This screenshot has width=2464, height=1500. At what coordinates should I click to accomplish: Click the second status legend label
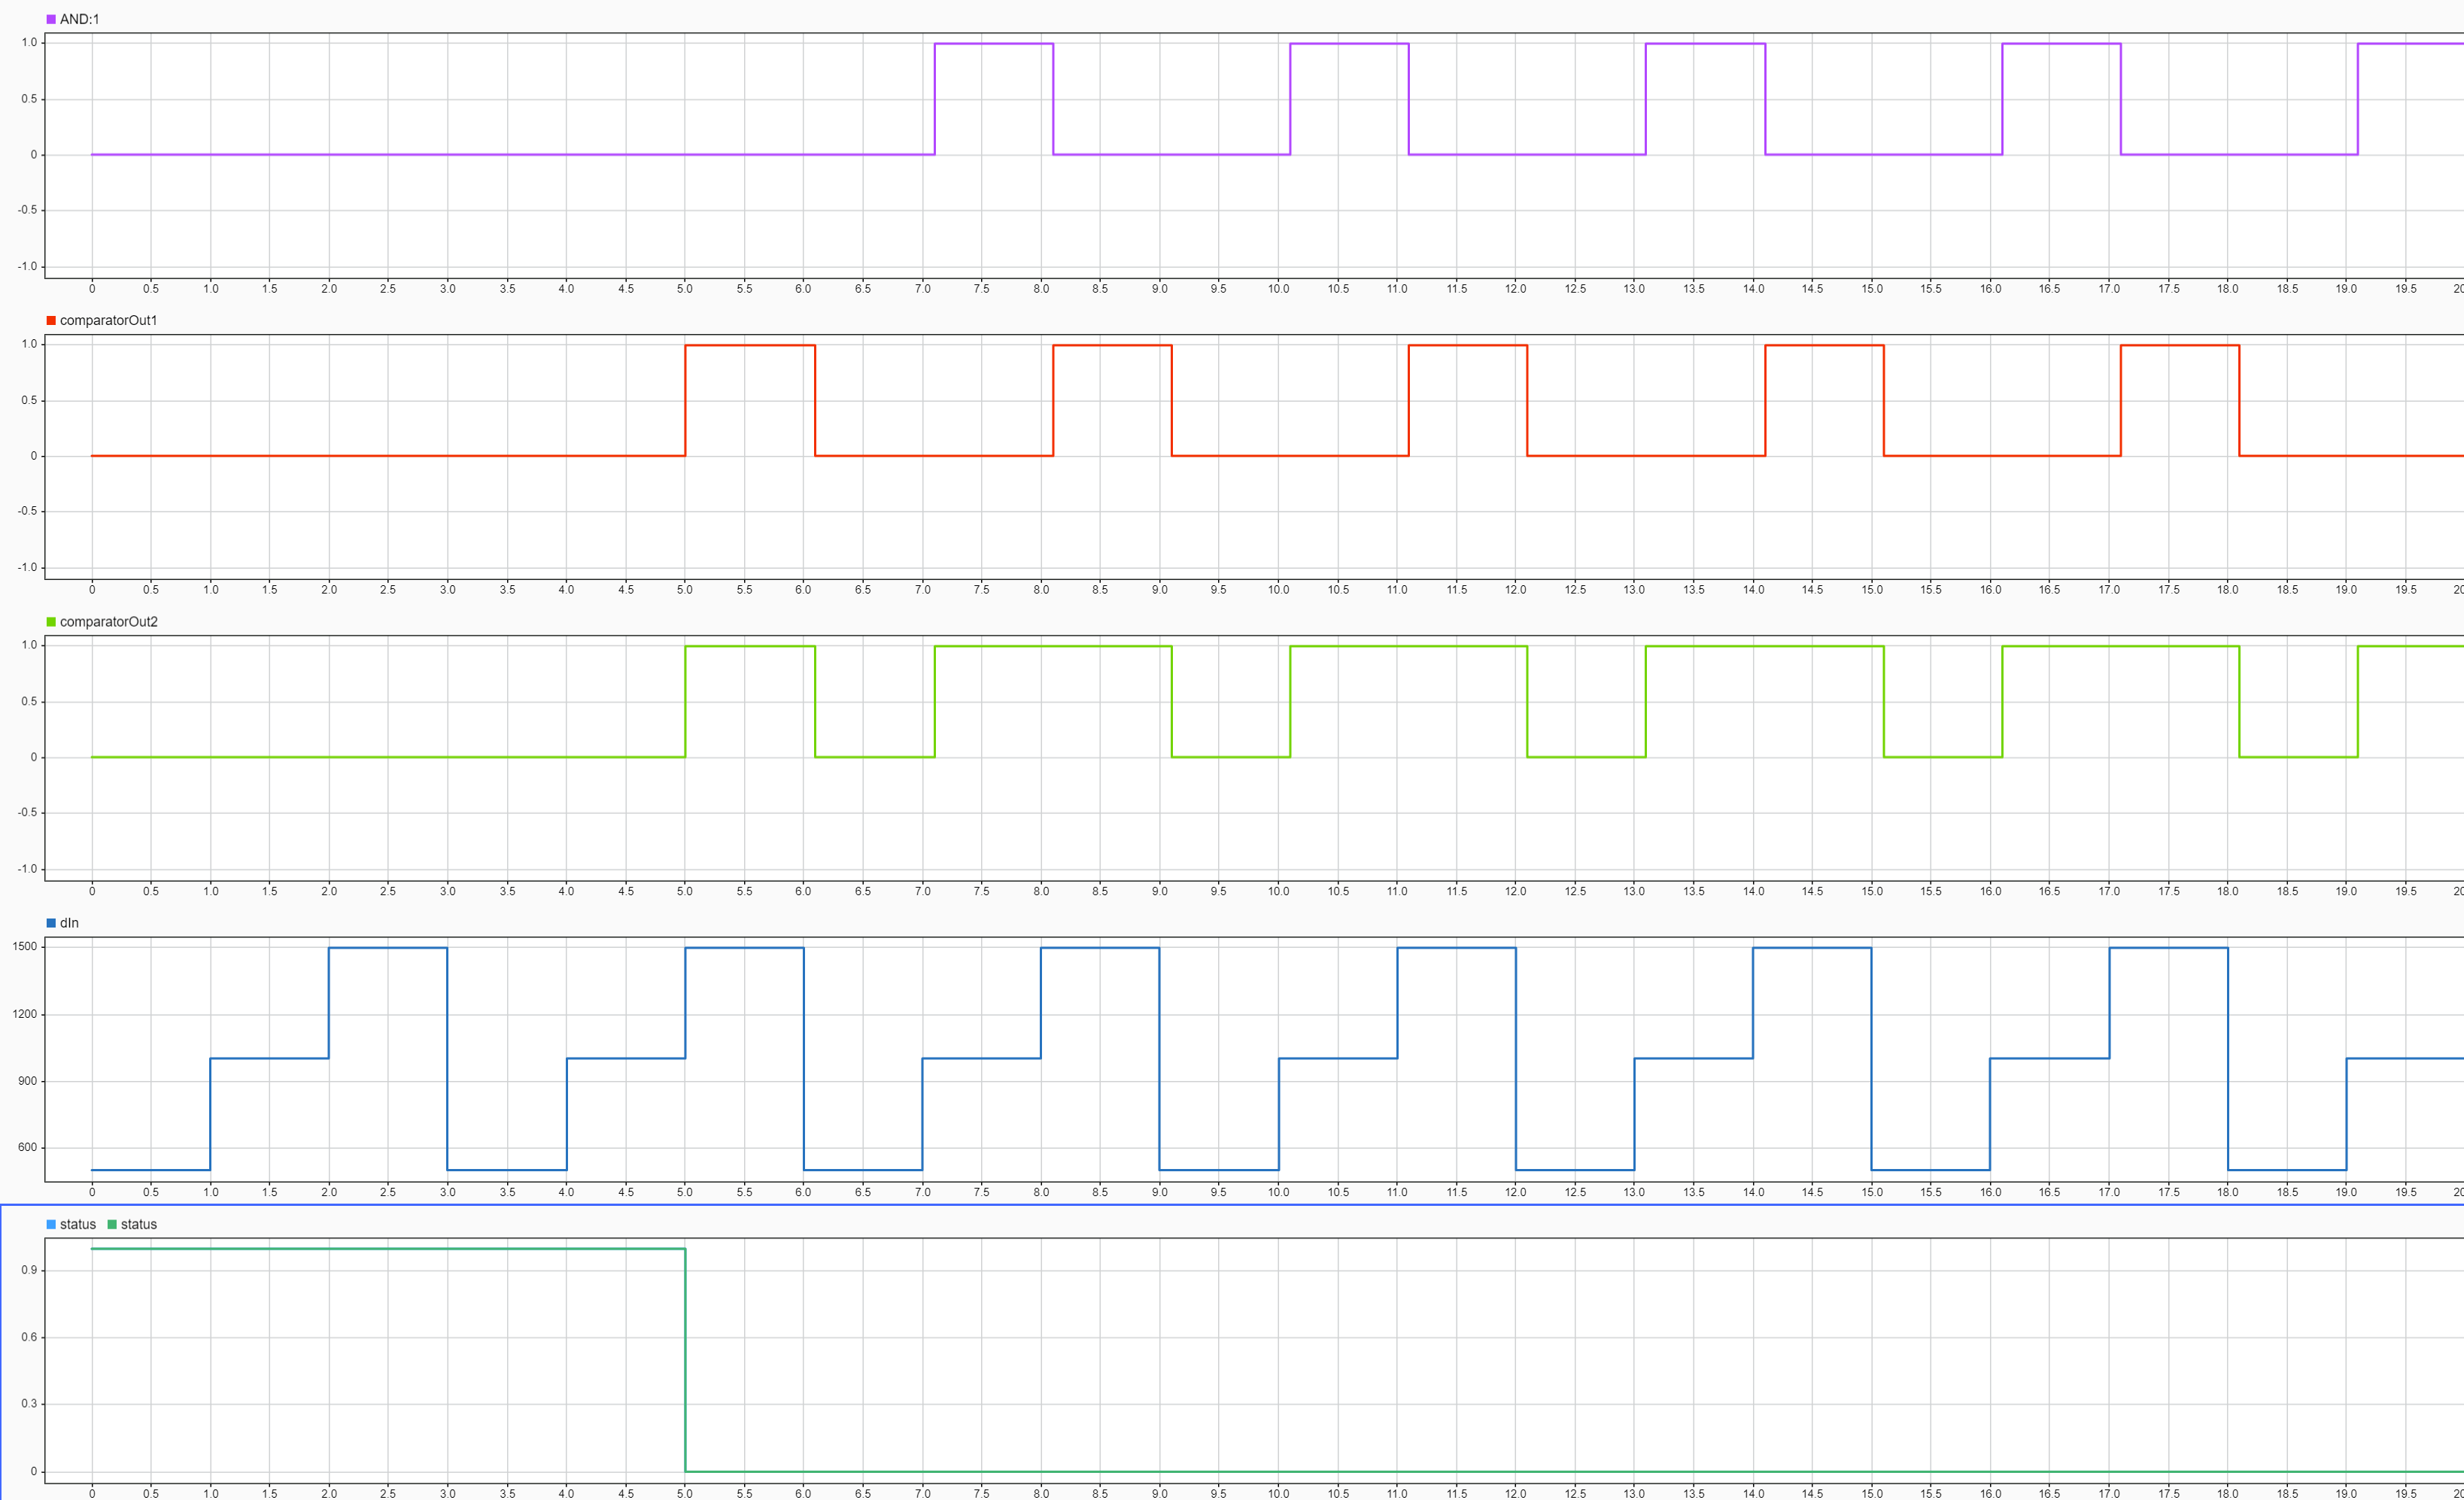pos(139,1224)
